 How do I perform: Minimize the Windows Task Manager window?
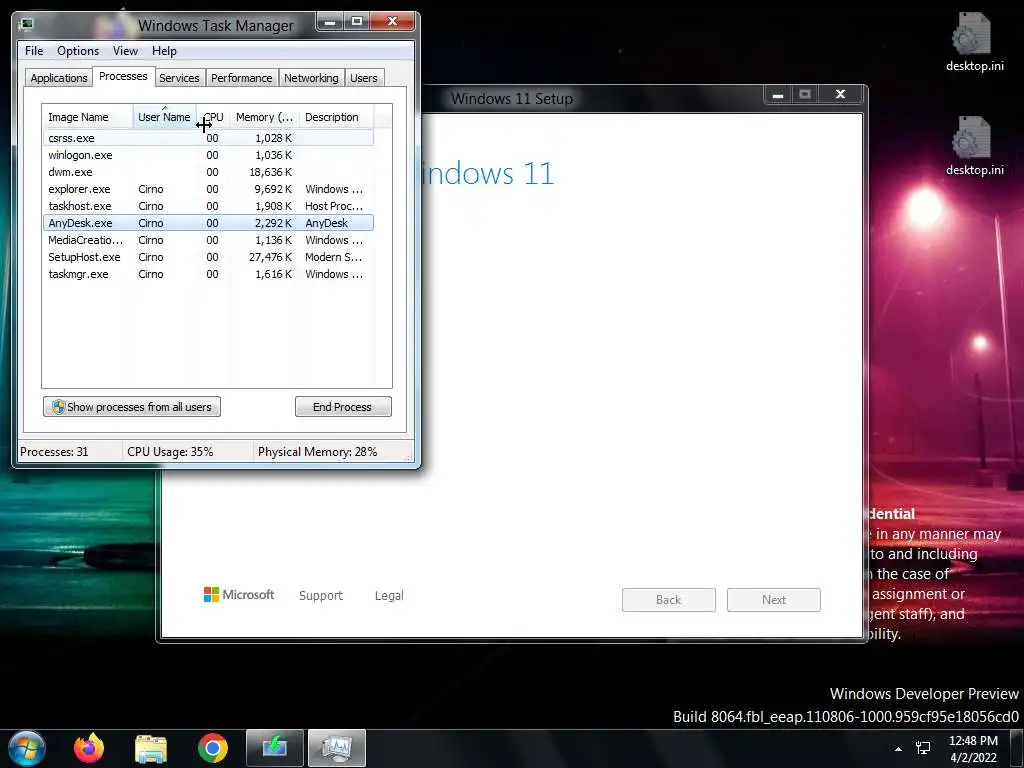pos(330,22)
